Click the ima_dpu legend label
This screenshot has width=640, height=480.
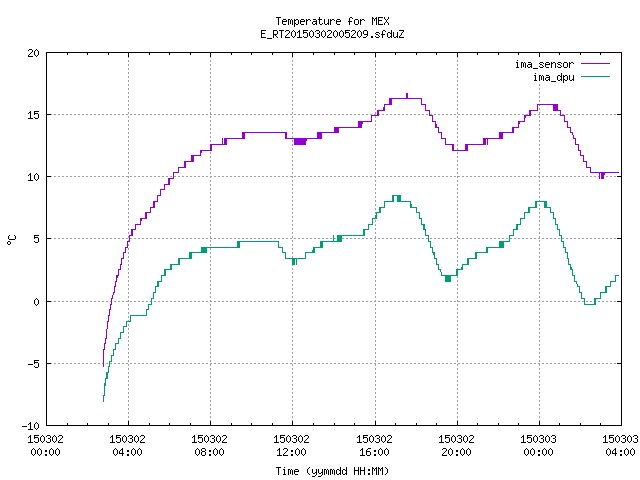click(x=553, y=77)
